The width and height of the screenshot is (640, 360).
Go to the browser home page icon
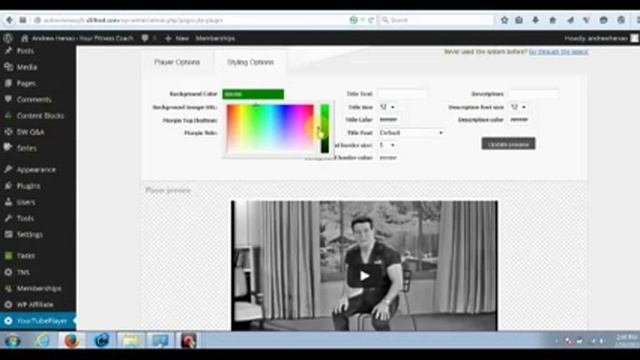coord(553,20)
